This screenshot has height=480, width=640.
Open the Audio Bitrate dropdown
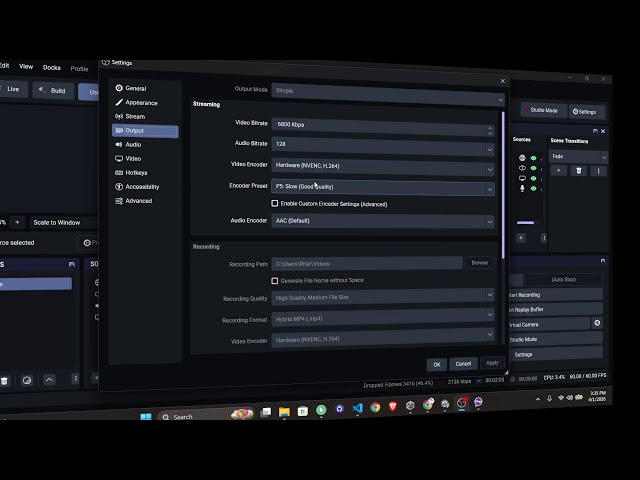[x=383, y=146]
